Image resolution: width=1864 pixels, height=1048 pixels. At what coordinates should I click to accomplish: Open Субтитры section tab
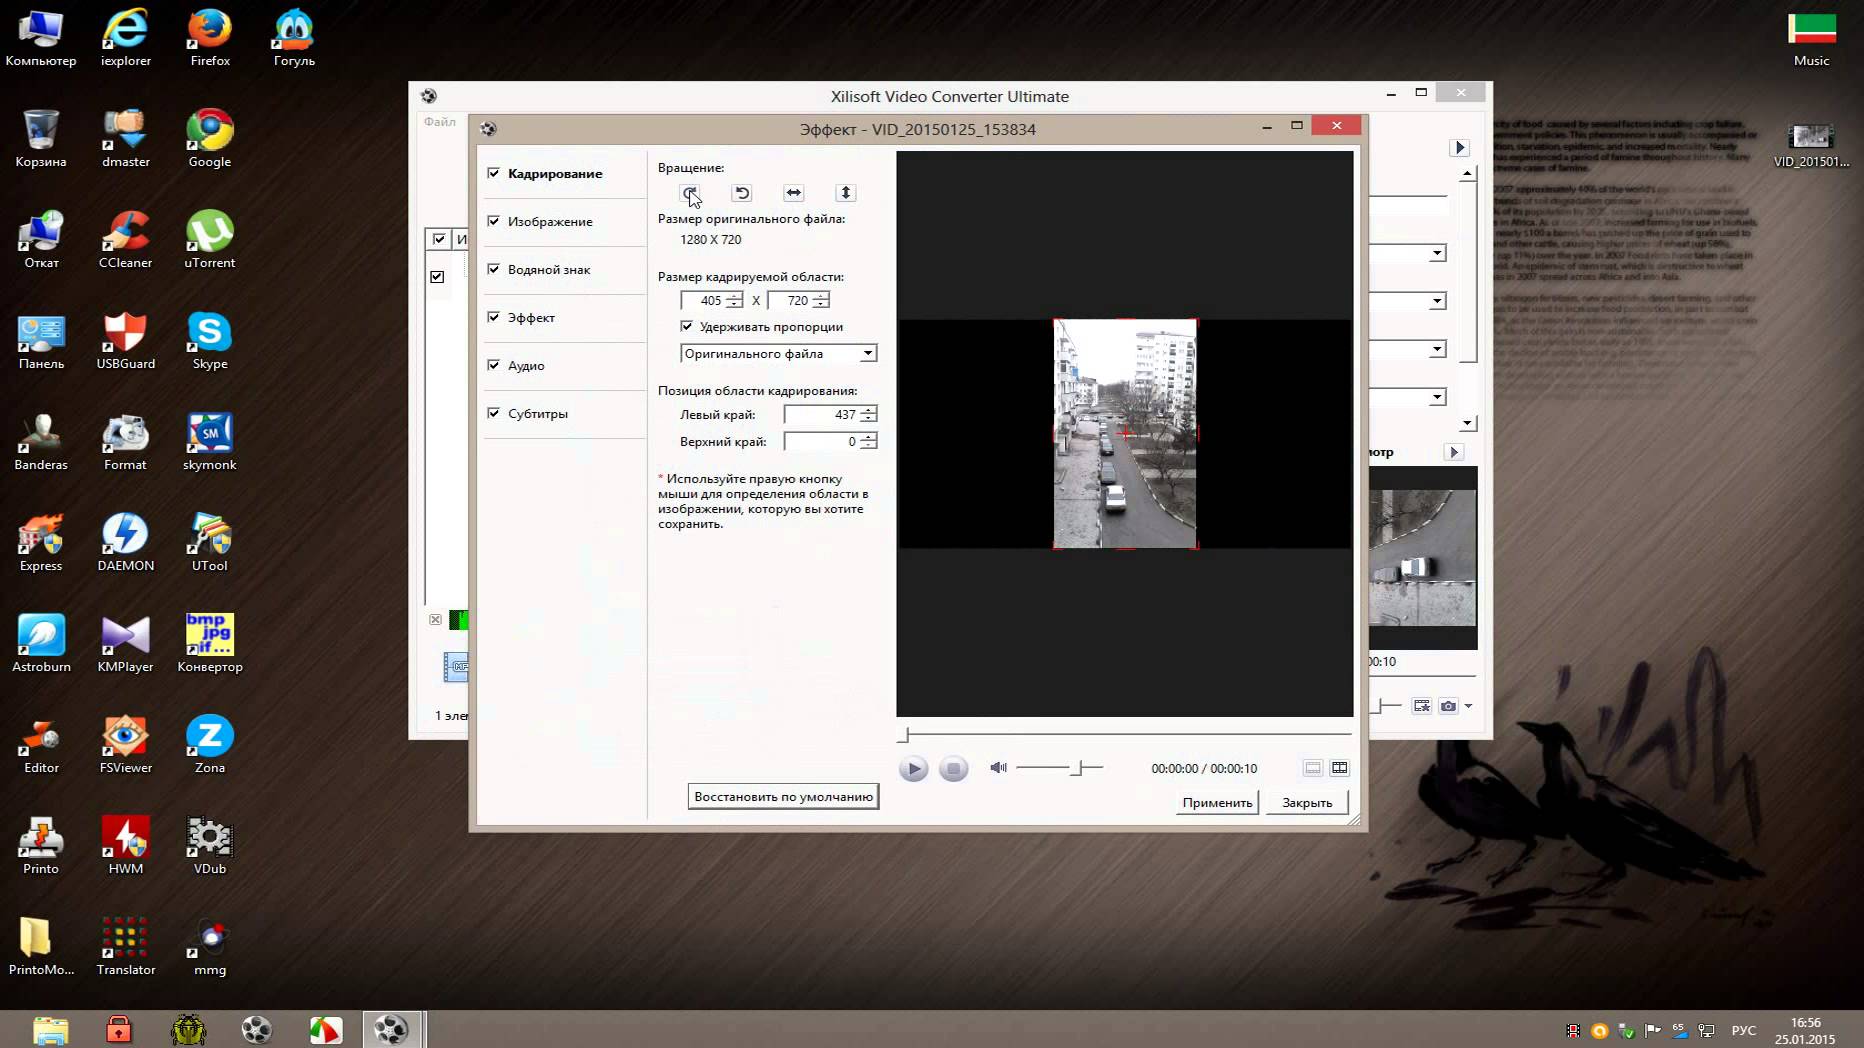[x=538, y=413]
